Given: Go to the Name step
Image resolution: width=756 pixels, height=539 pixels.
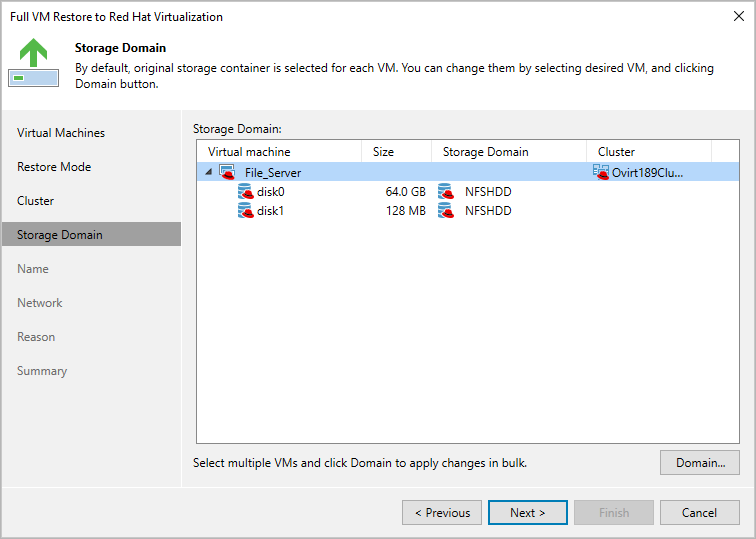Looking at the screenshot, I should pos(33,269).
